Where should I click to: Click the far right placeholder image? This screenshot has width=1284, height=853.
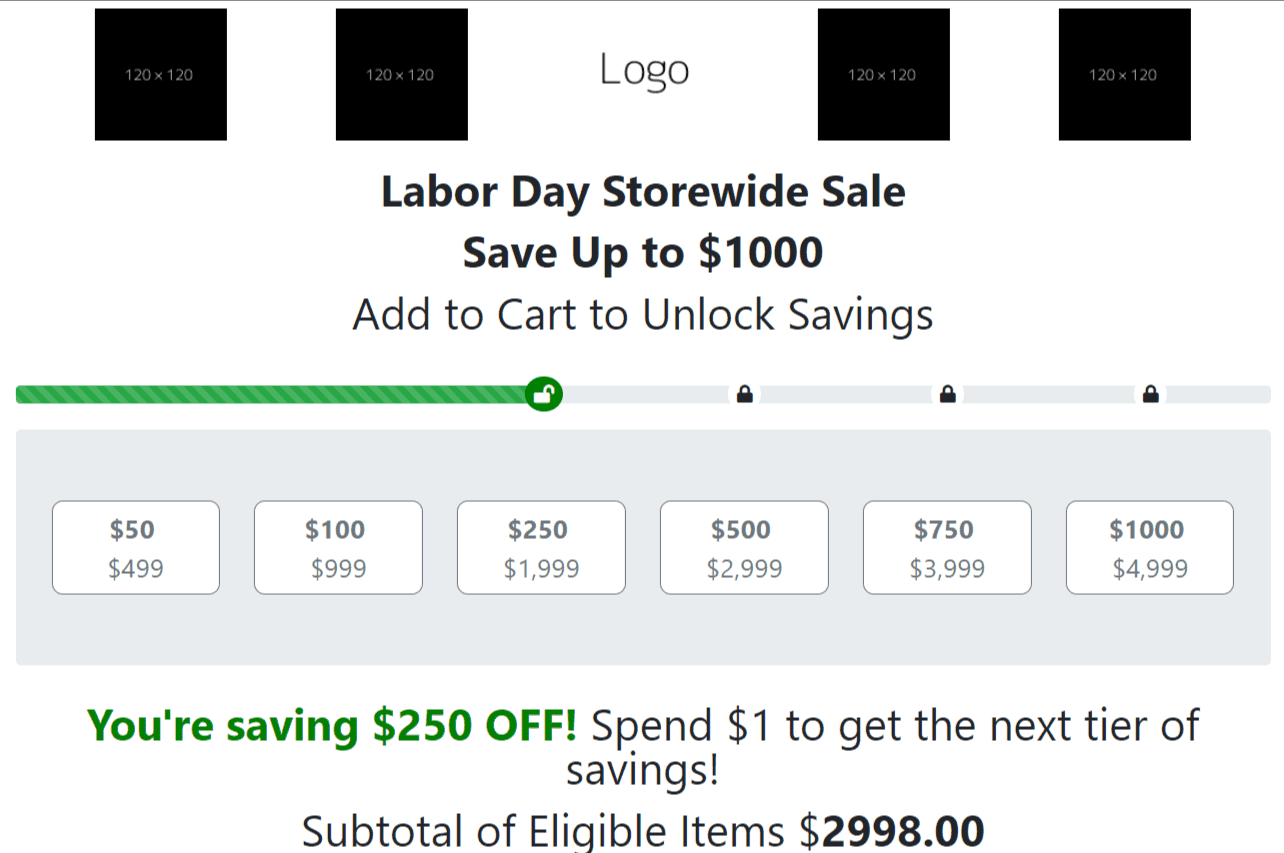(x=1125, y=74)
